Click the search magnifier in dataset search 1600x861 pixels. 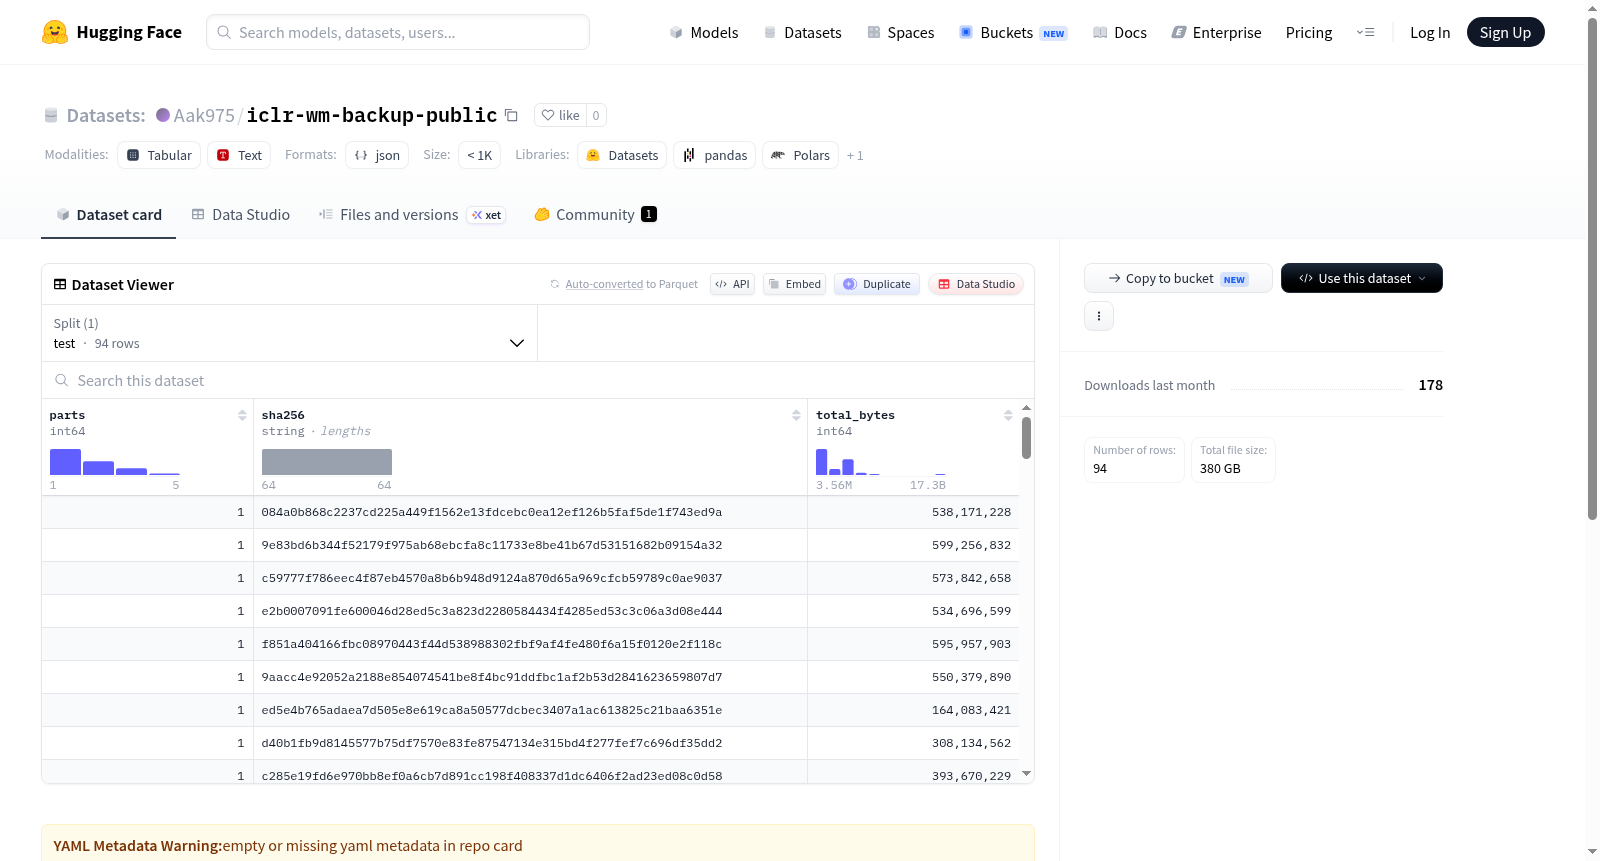(62, 380)
